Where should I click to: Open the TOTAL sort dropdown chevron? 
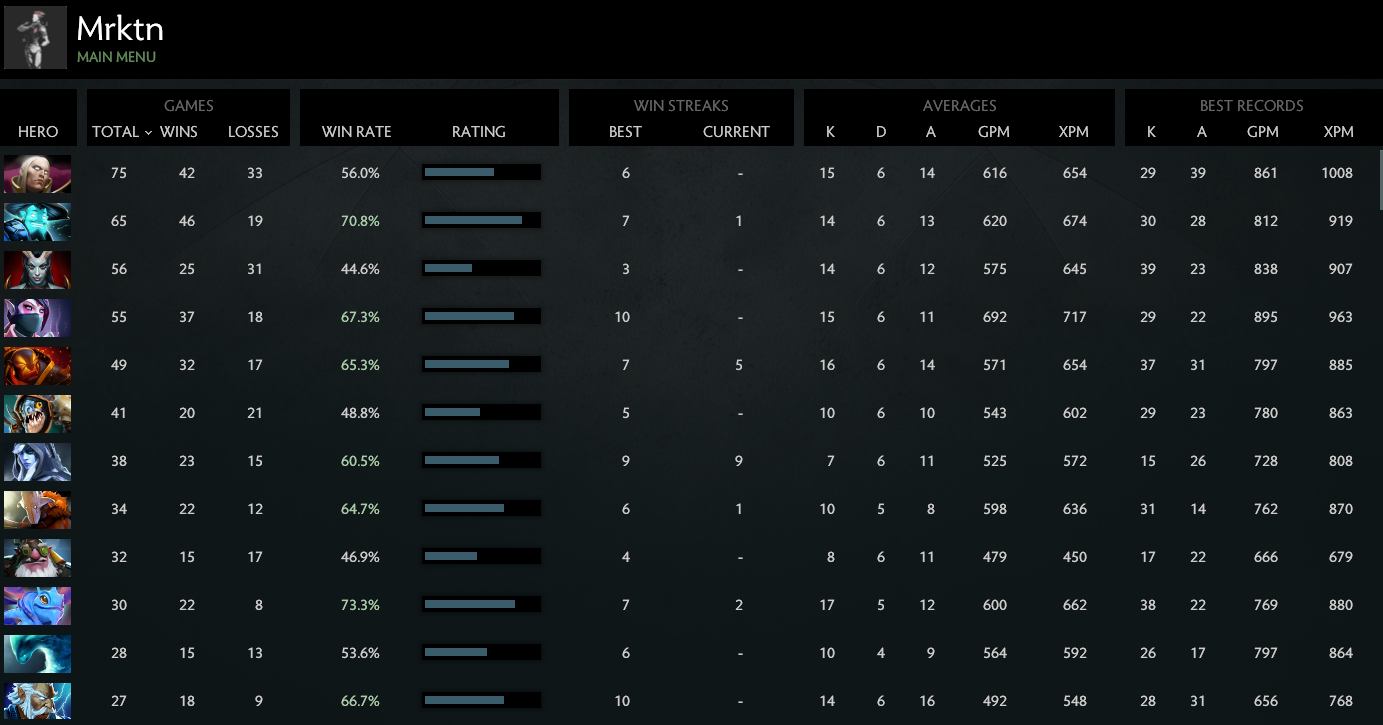148,132
